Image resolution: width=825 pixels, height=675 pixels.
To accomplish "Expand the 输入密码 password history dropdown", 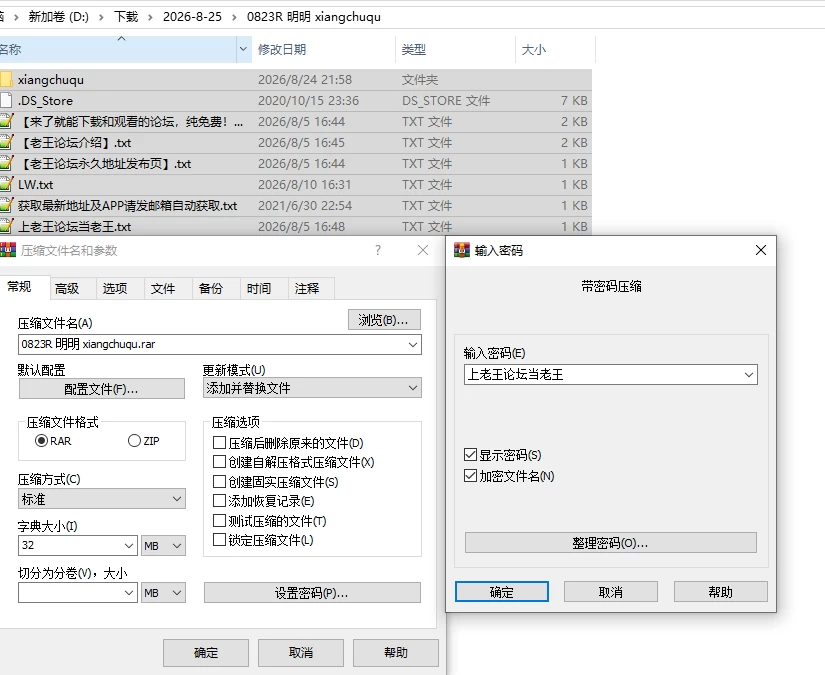I will tap(748, 375).
